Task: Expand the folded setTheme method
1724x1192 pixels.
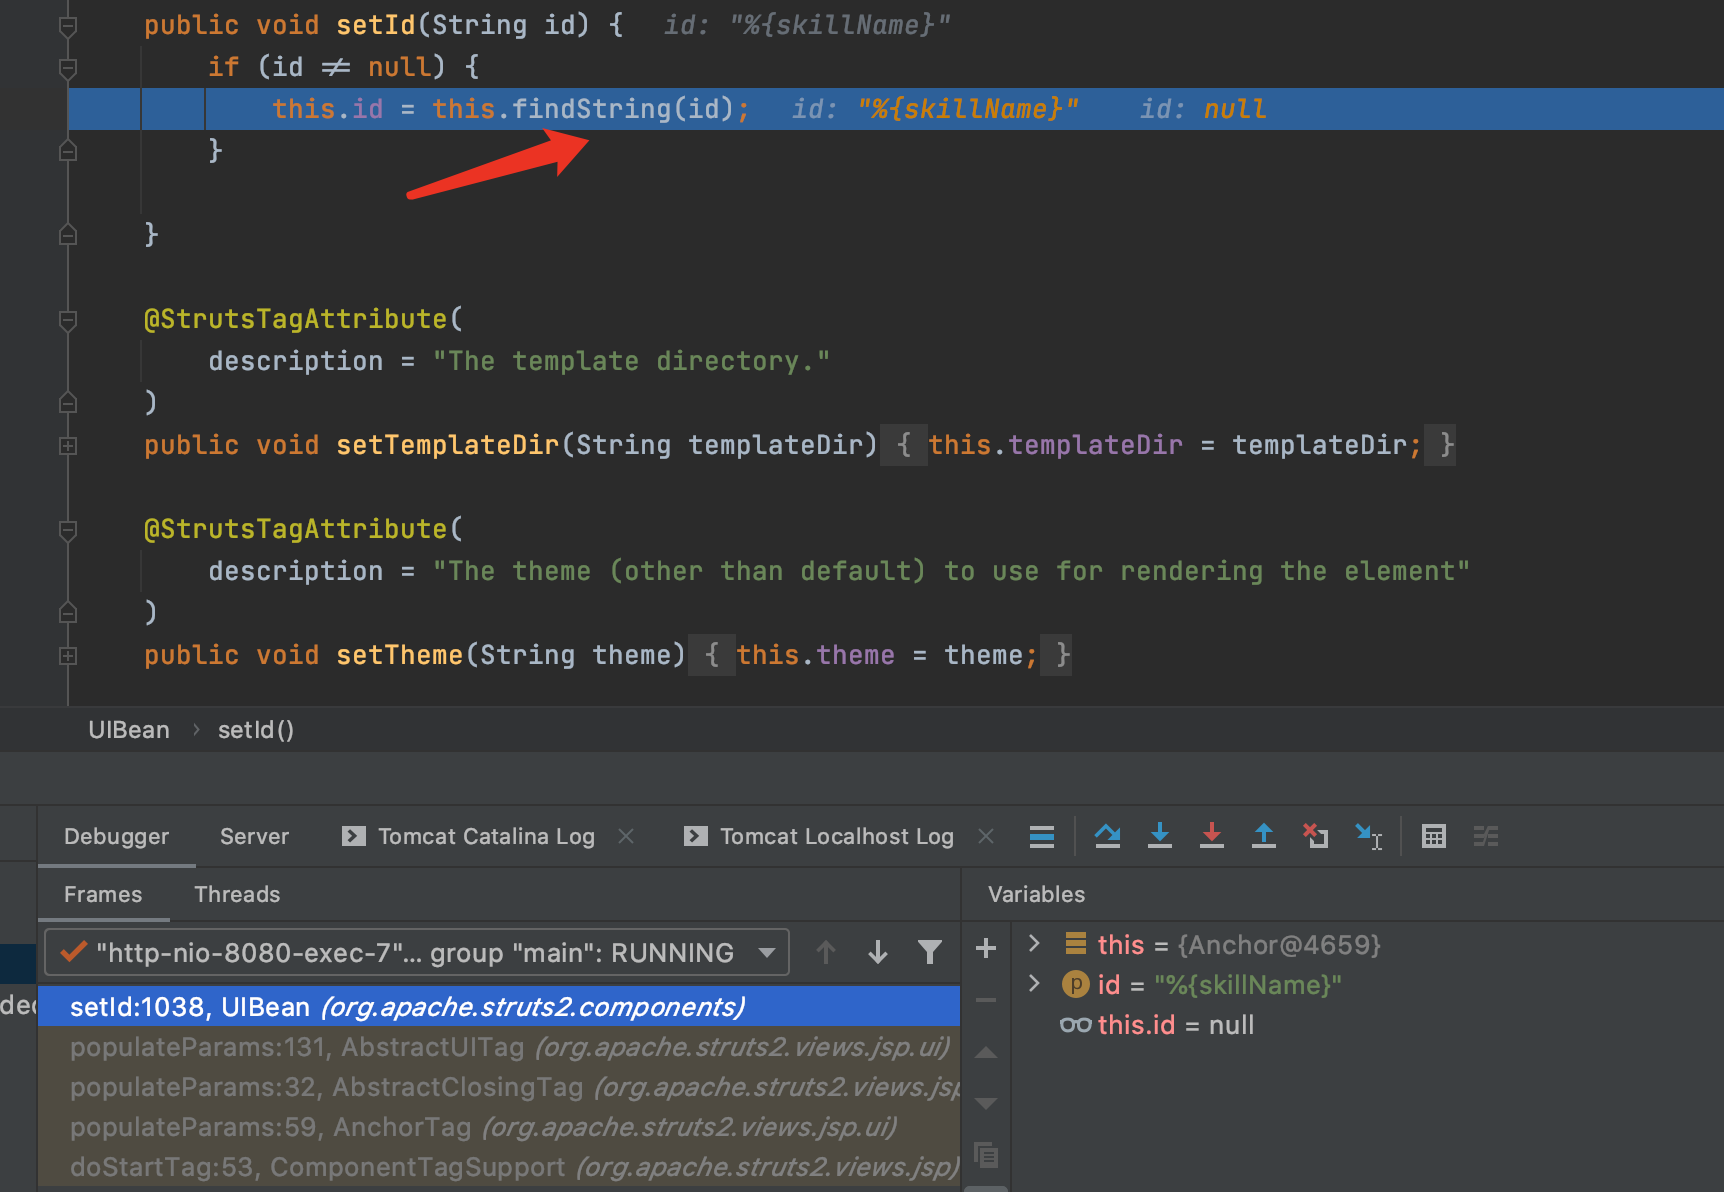Action: tap(68, 656)
